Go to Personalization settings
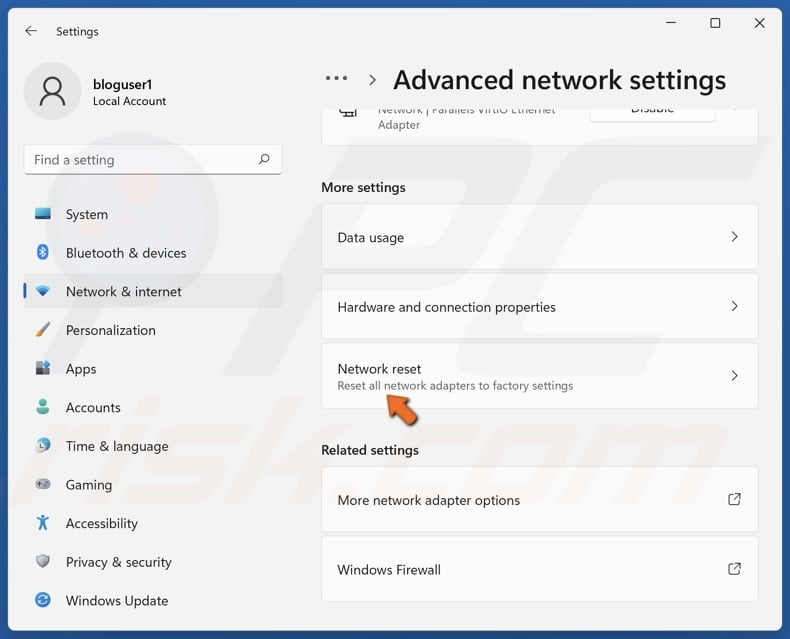790x639 pixels. point(153,330)
